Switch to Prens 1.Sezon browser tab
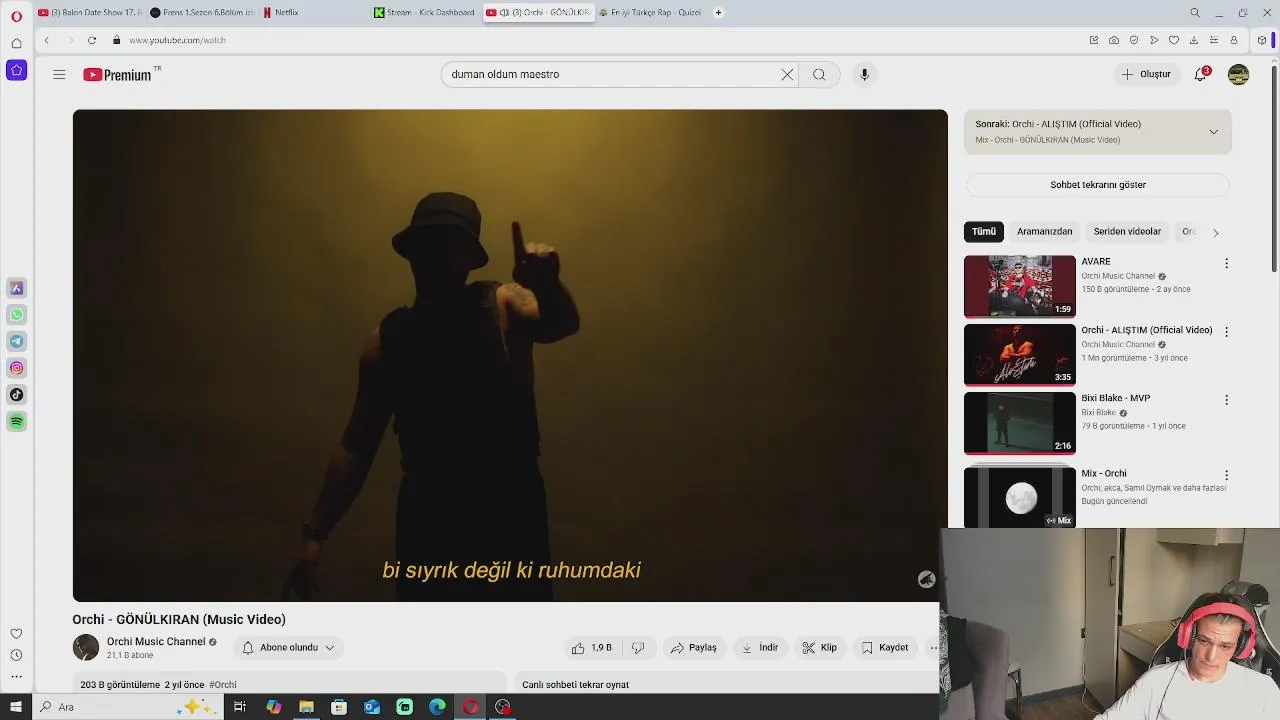The width and height of the screenshot is (1280, 720). 202,13
